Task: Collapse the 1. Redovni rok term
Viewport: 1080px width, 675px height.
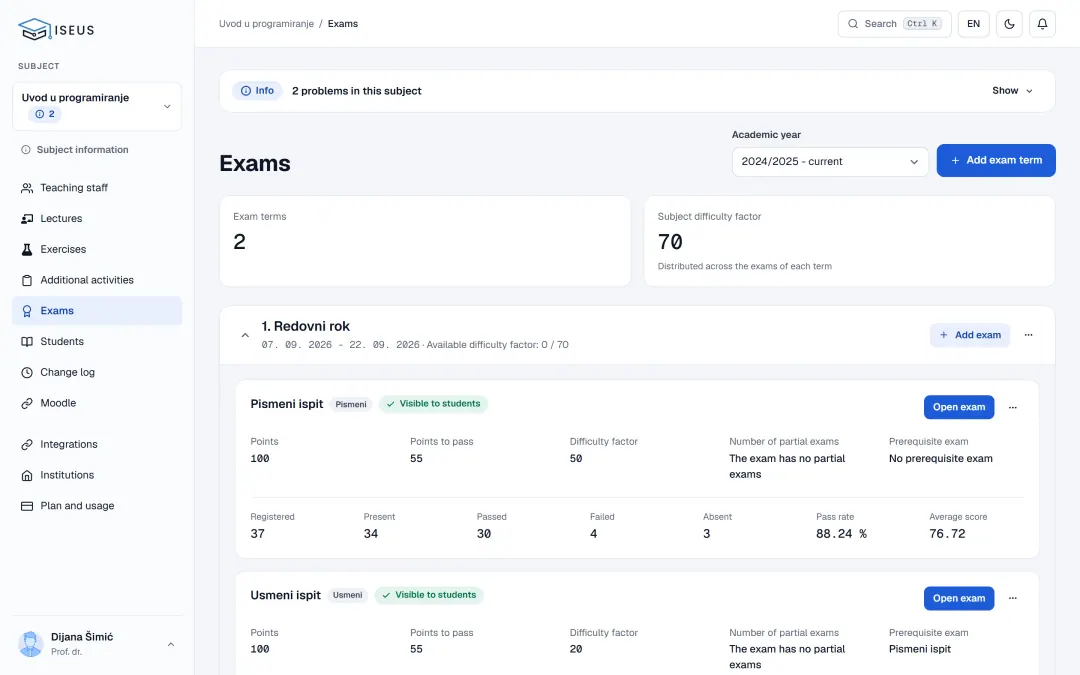Action: pos(245,335)
